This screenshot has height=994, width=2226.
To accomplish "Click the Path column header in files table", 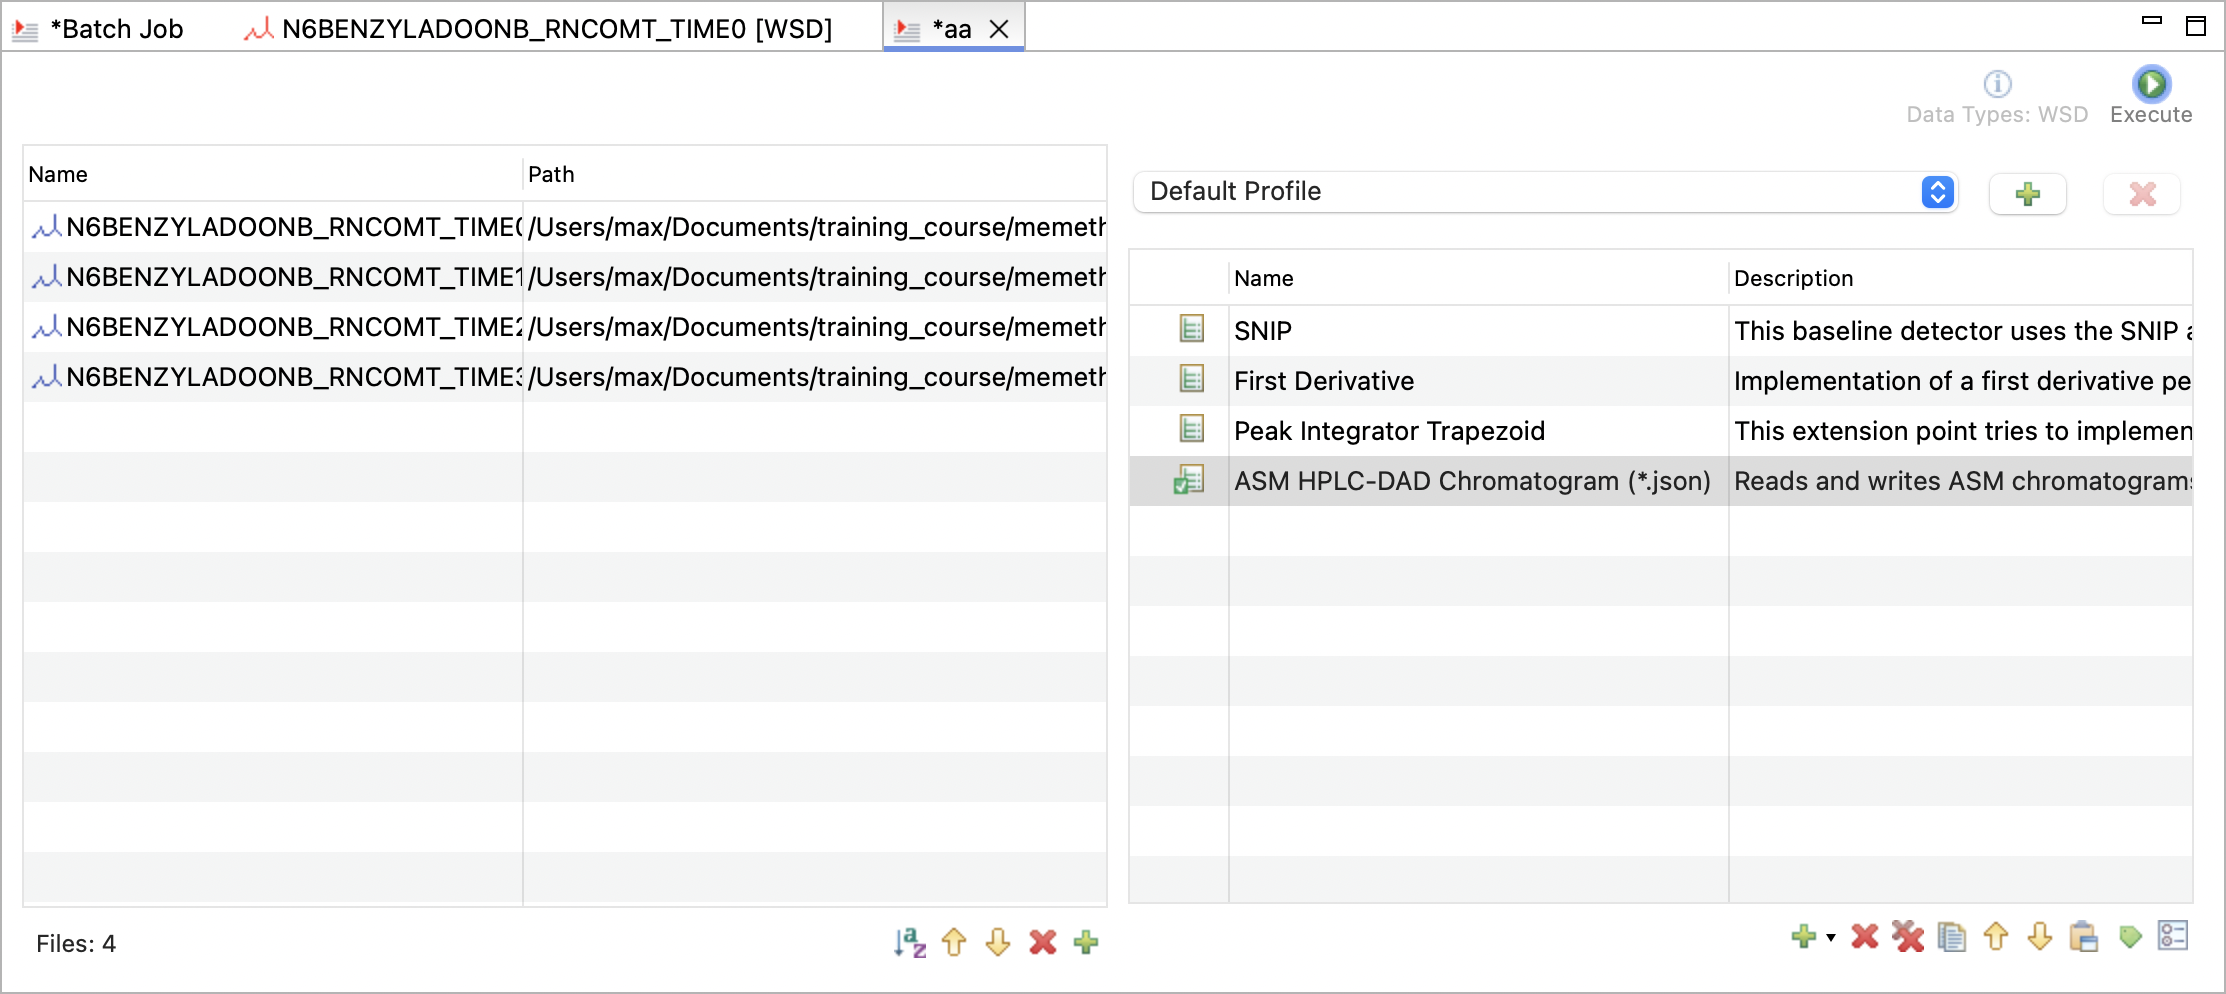I will (x=815, y=175).
